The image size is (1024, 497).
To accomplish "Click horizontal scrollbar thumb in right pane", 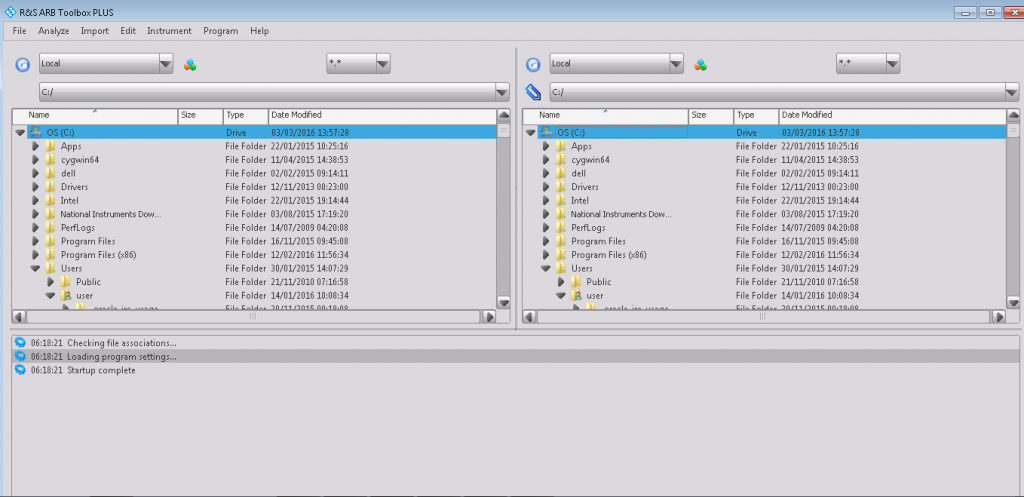I will (x=762, y=317).
